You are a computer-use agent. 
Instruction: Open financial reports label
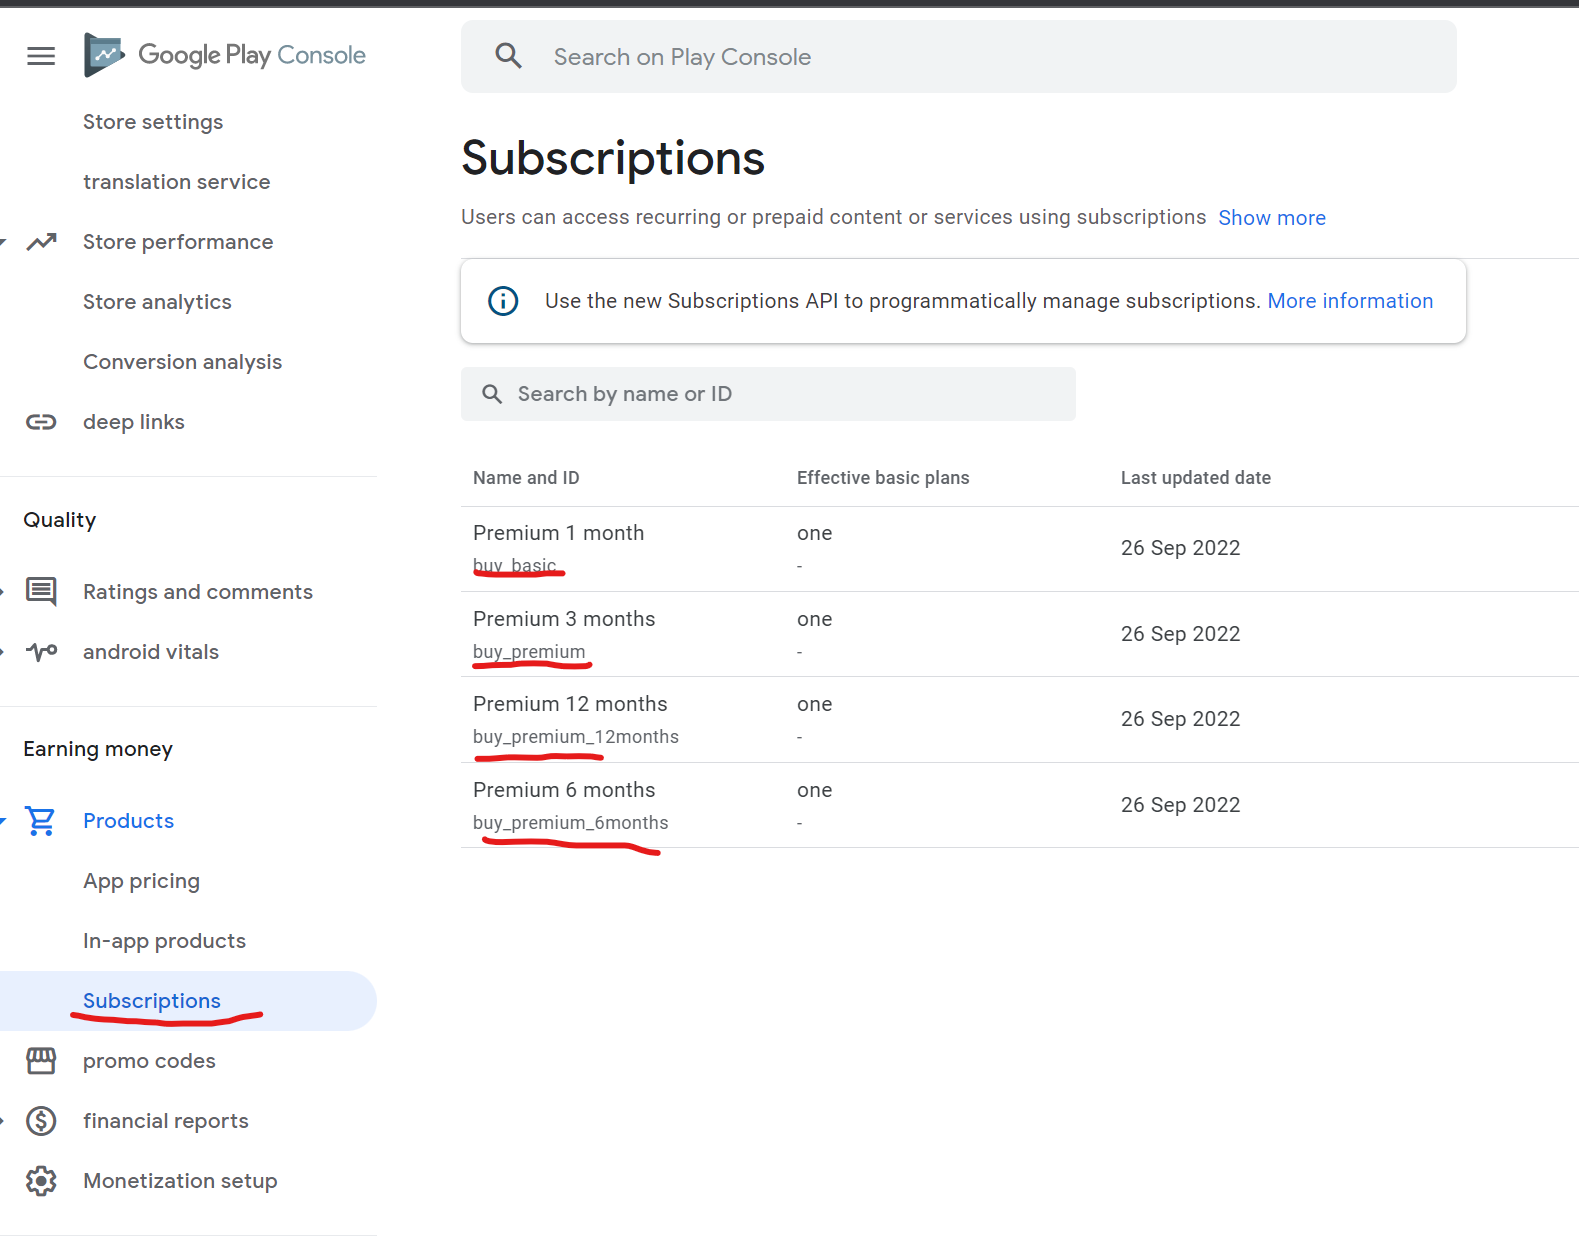pyautogui.click(x=166, y=1121)
